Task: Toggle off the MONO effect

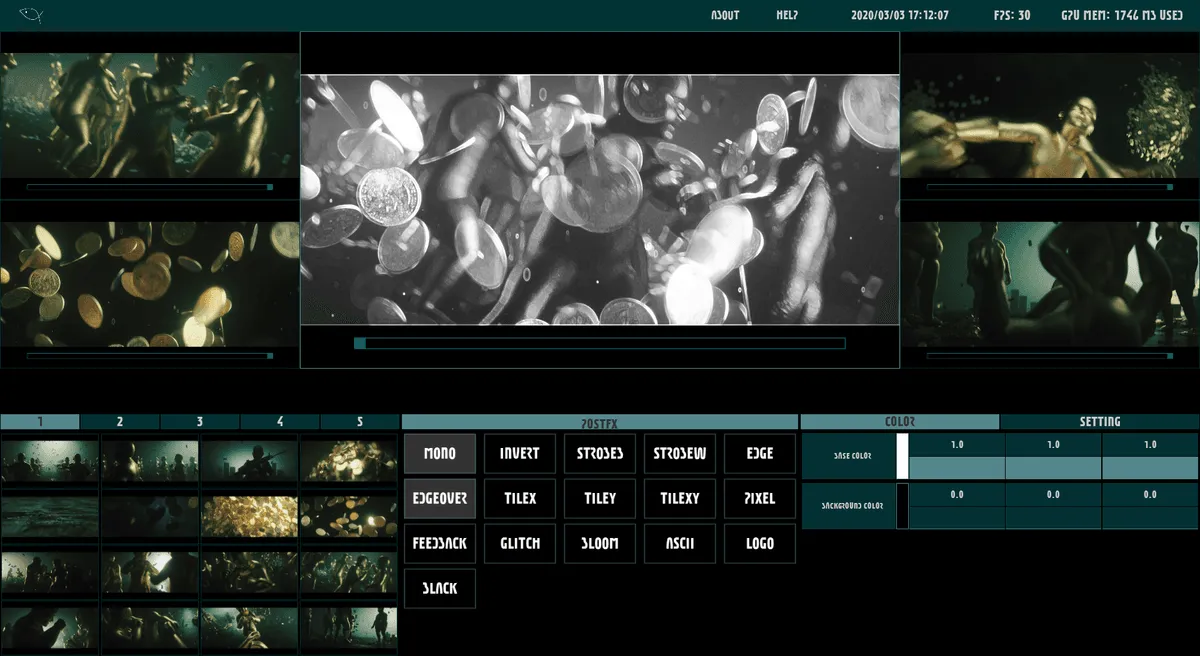Action: click(x=440, y=453)
